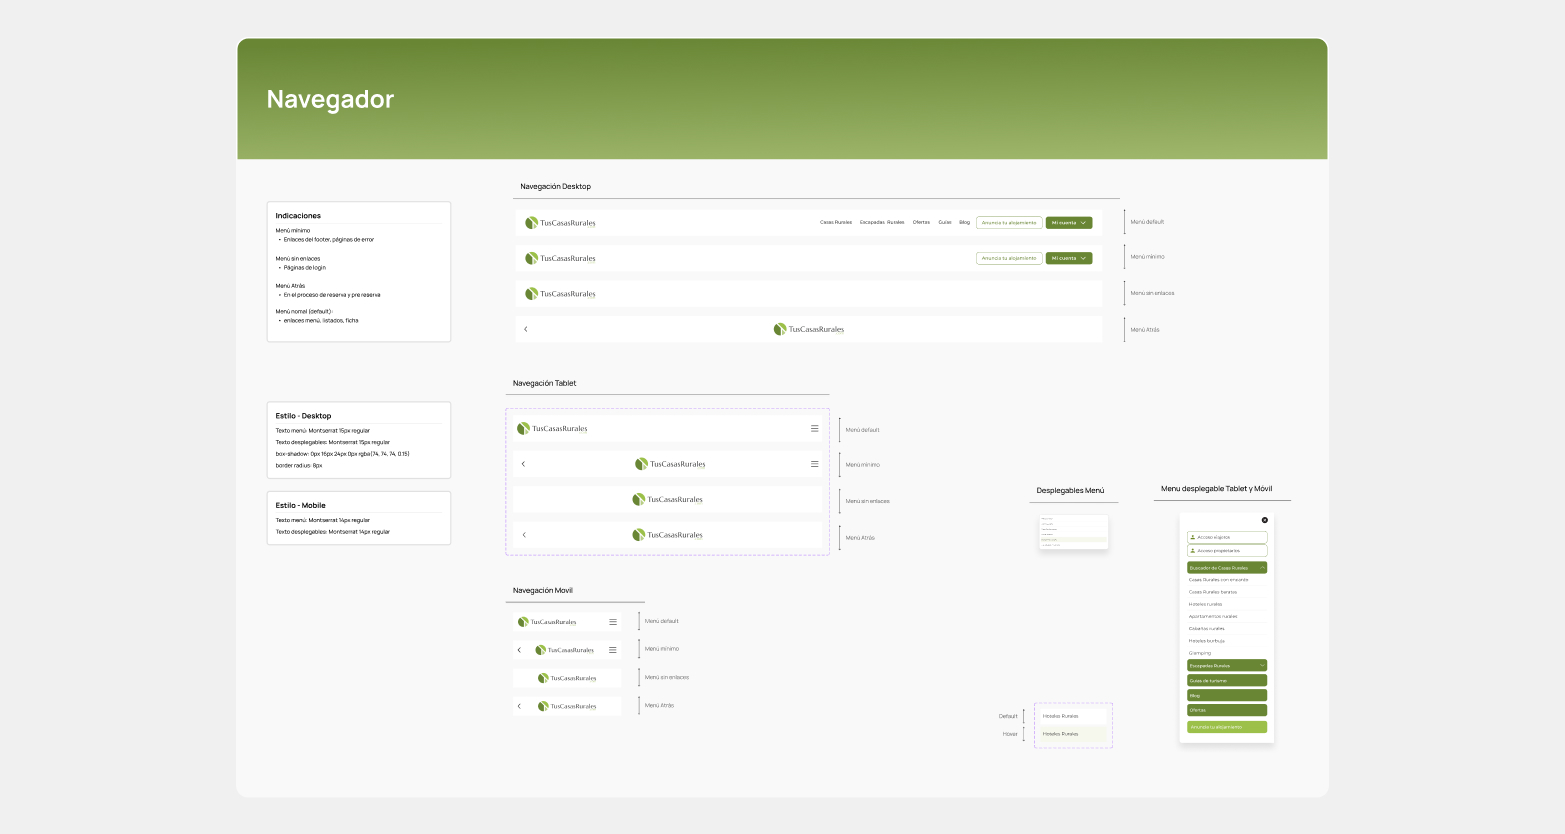Collapse the Buscador de Casas Rurales section
The width and height of the screenshot is (1565, 834).
1262,568
